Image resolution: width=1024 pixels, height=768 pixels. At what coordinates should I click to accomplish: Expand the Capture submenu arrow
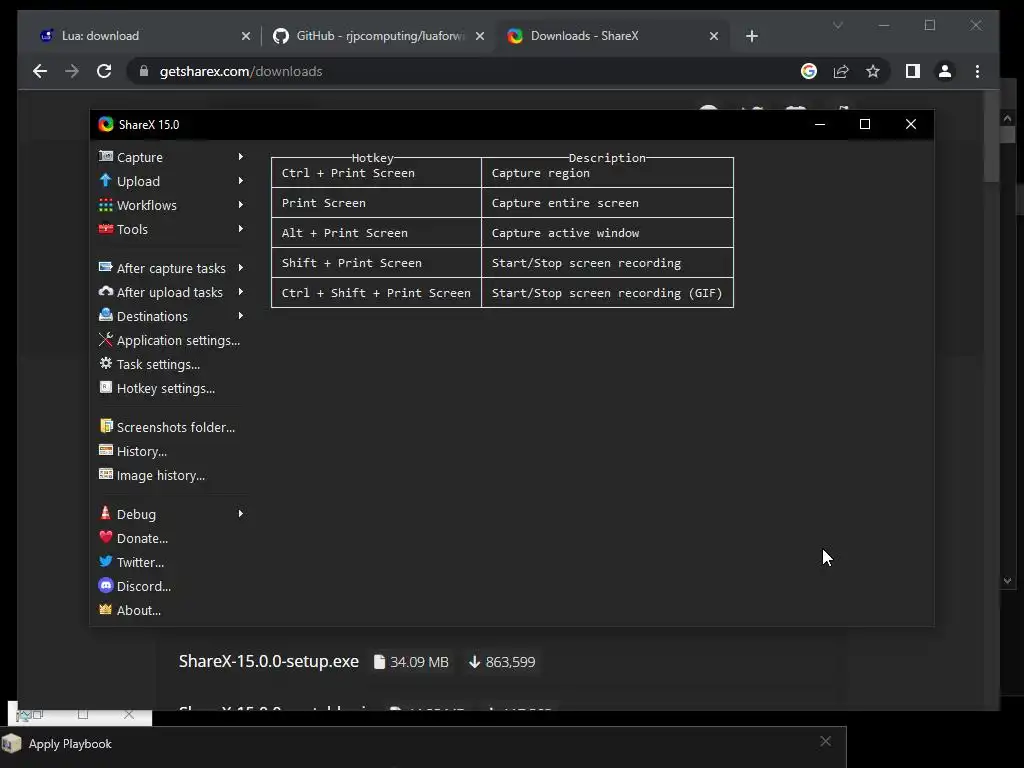(x=241, y=157)
